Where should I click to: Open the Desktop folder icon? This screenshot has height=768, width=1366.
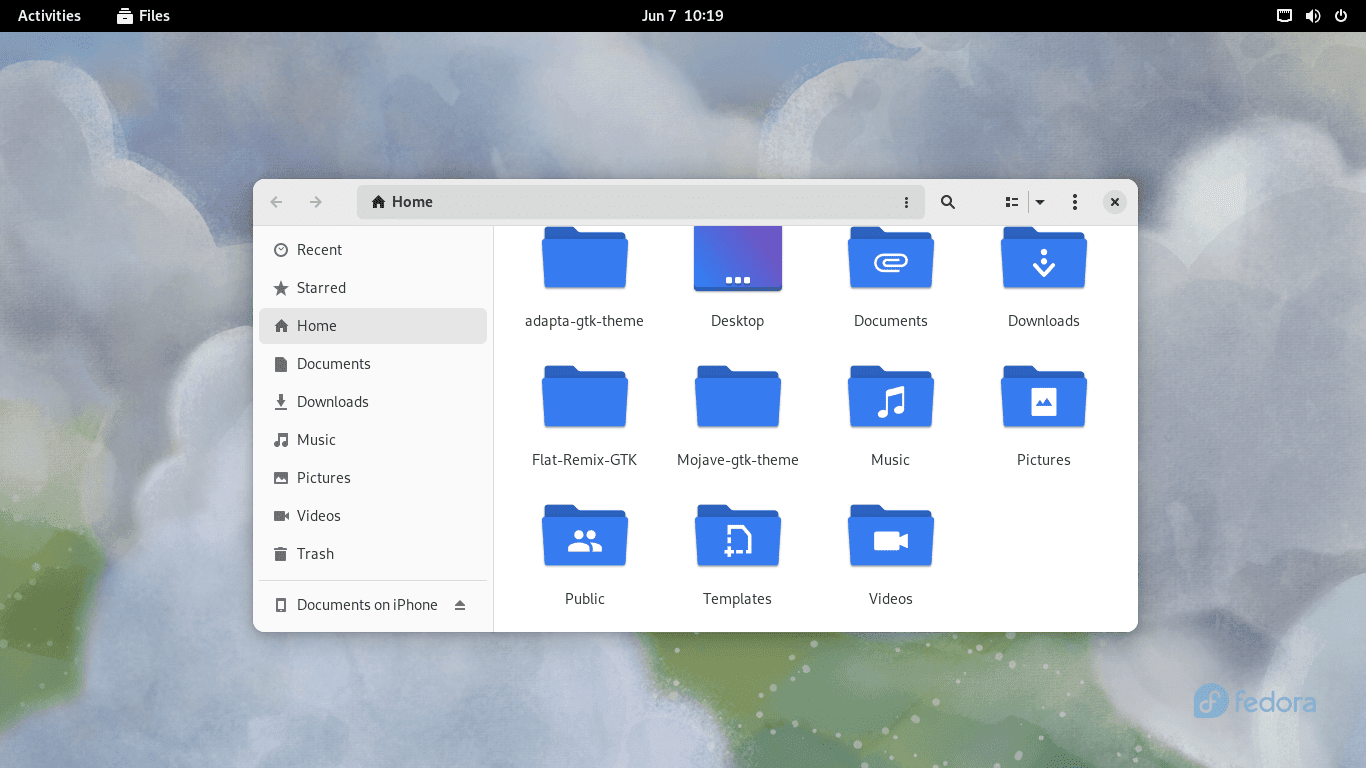738,258
